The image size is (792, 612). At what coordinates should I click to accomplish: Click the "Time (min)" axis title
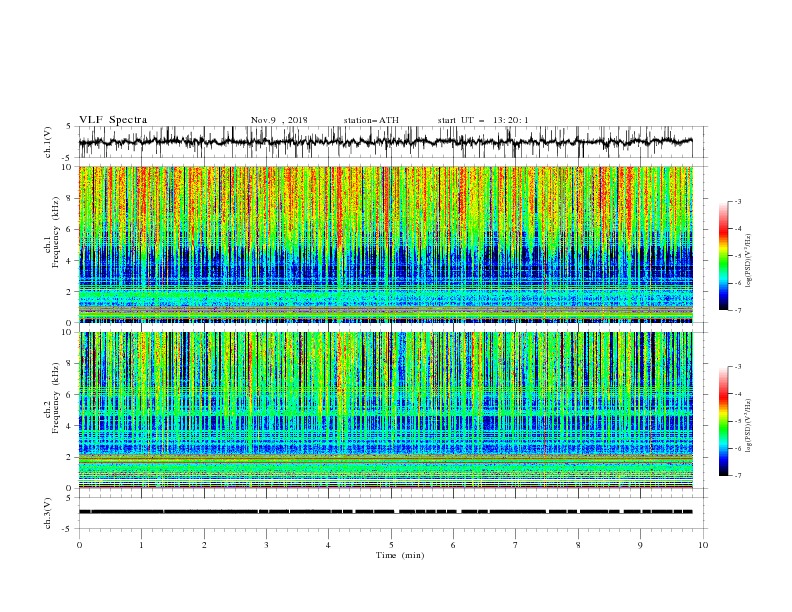[400, 555]
